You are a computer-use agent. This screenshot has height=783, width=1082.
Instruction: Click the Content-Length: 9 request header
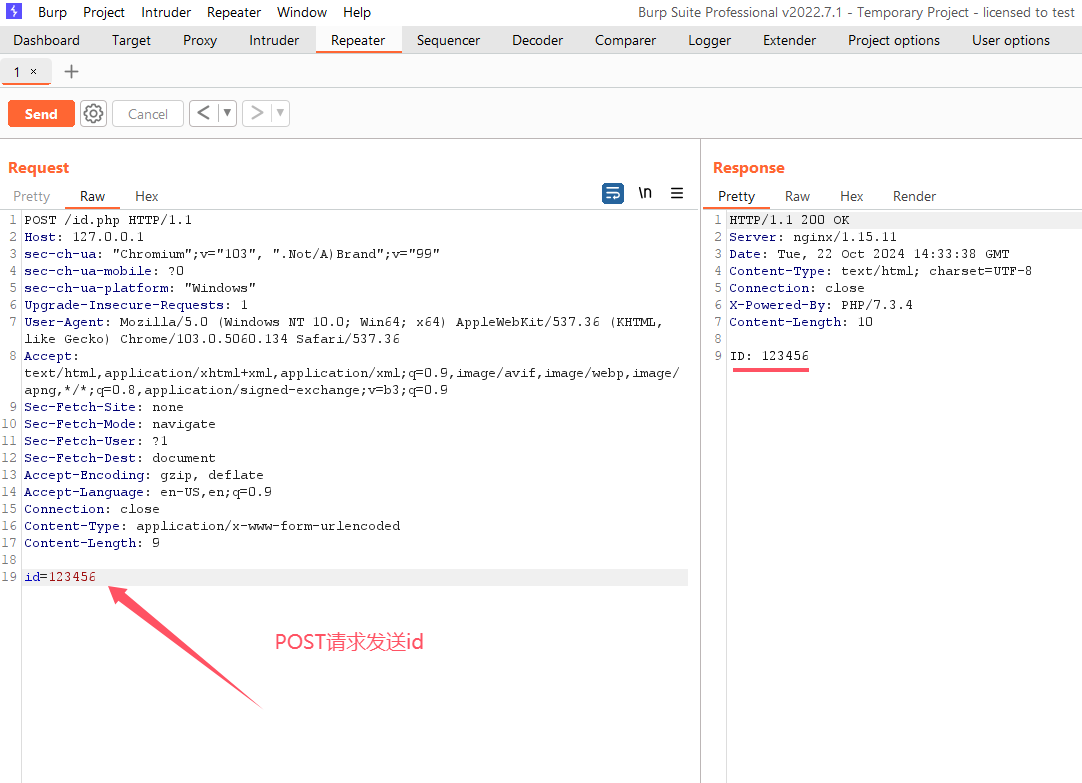[x=92, y=543]
